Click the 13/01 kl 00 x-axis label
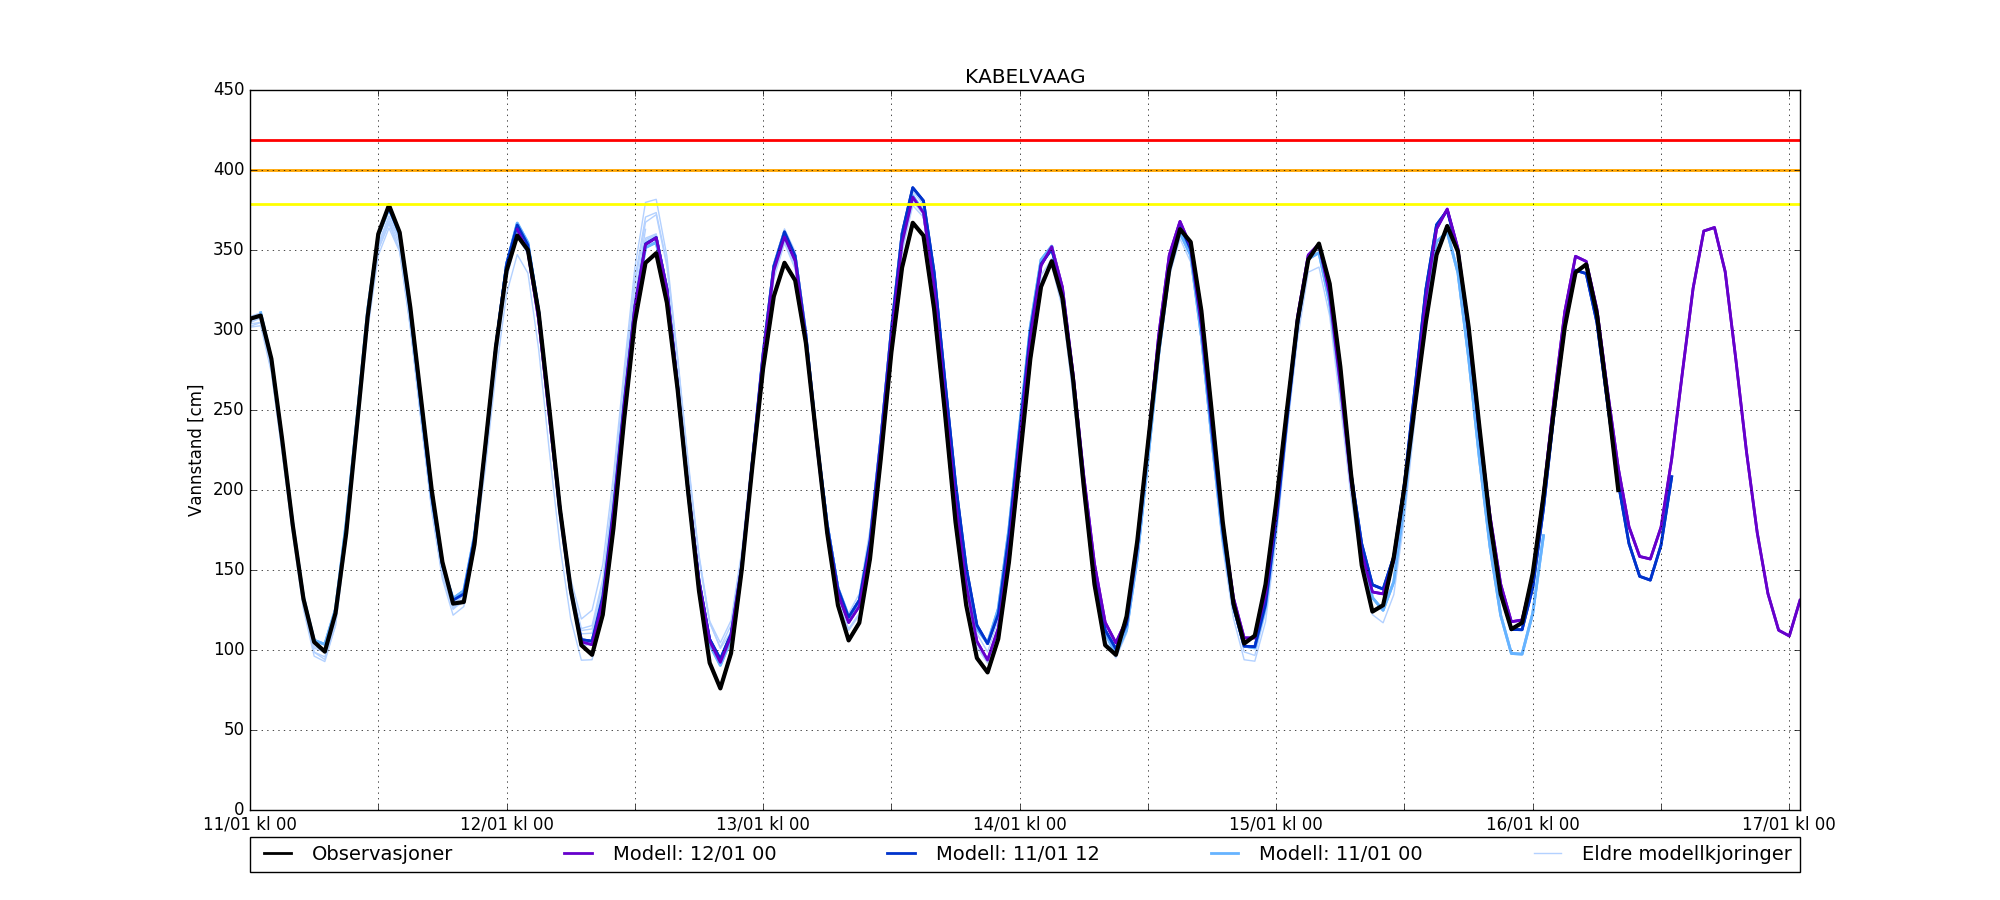 coord(763,825)
